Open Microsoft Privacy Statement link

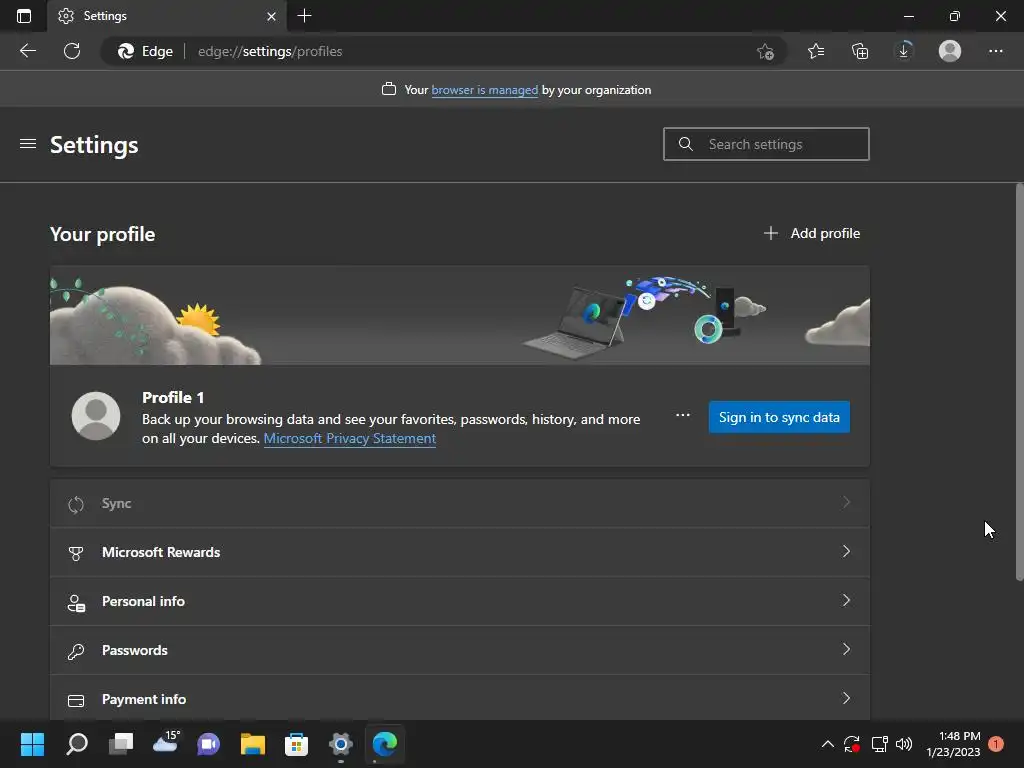click(x=349, y=438)
